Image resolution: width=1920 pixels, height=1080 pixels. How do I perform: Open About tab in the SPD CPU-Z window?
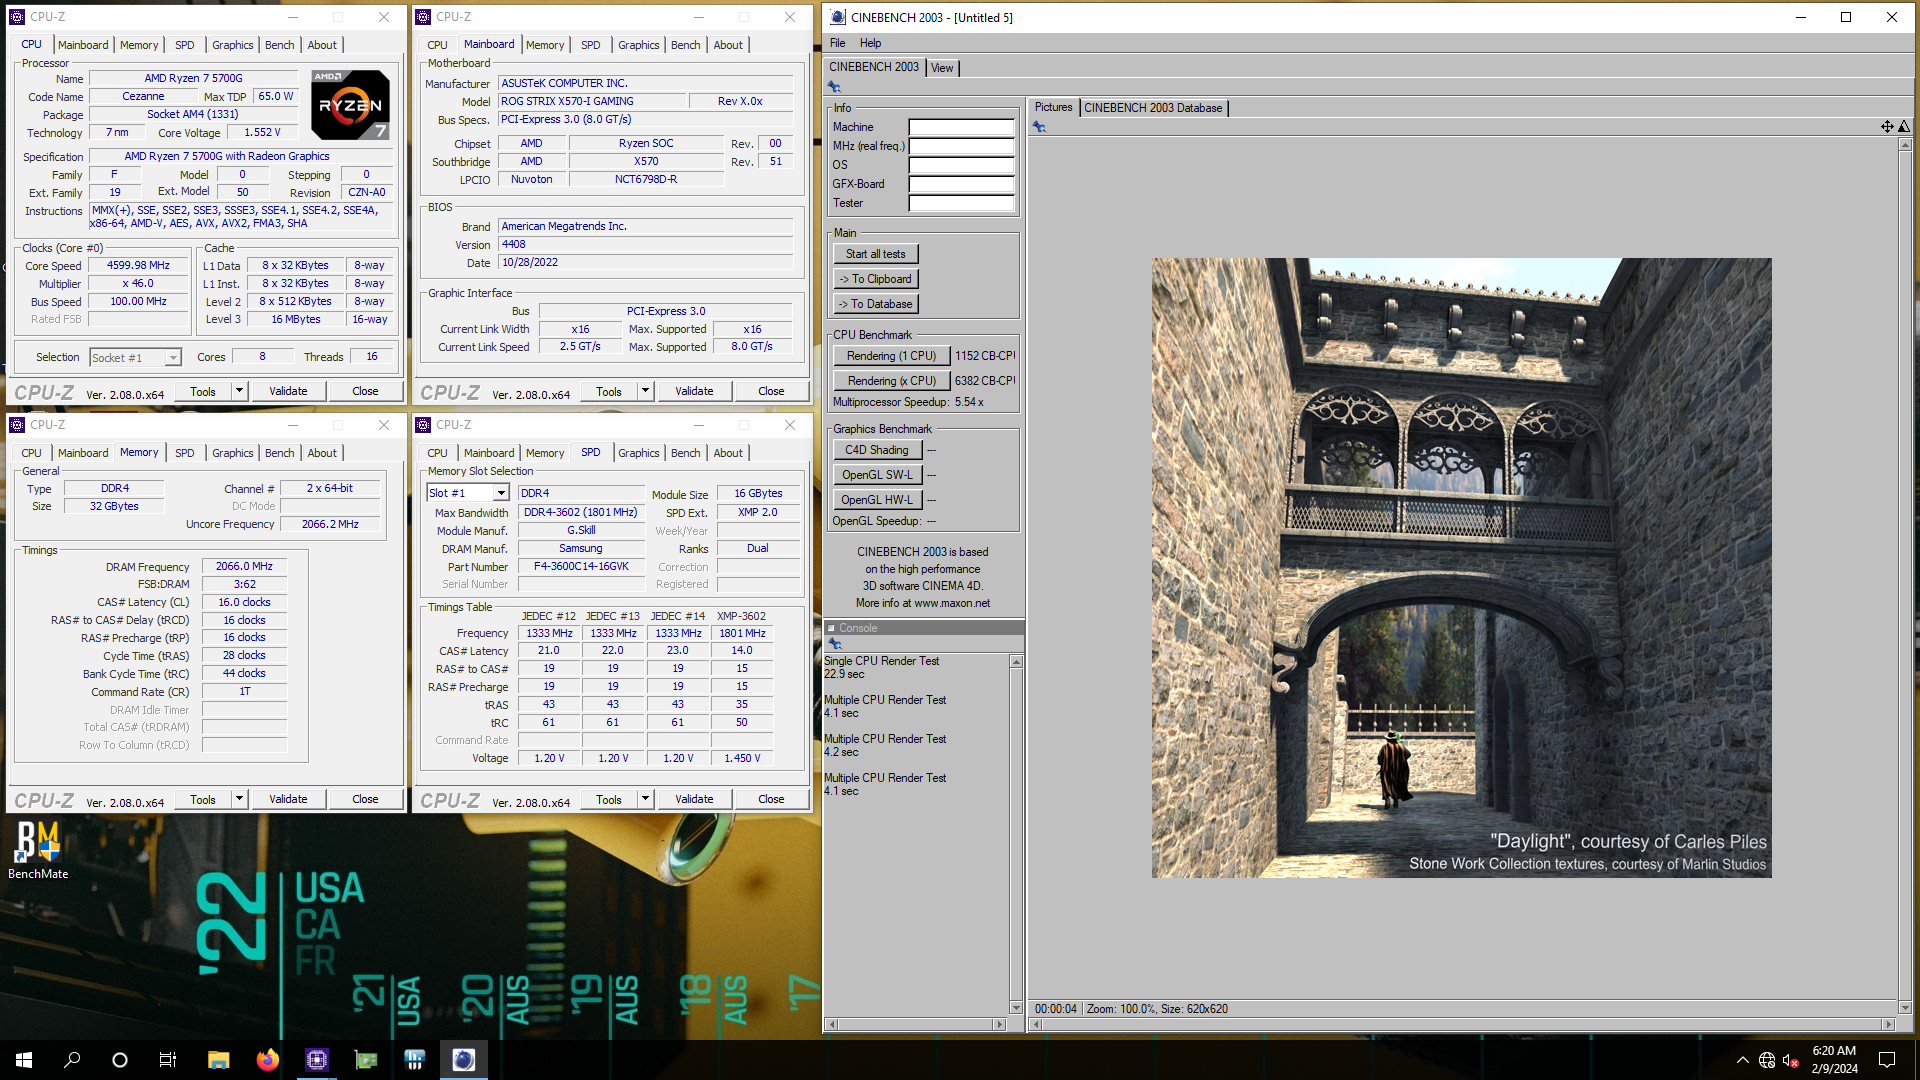click(x=728, y=453)
